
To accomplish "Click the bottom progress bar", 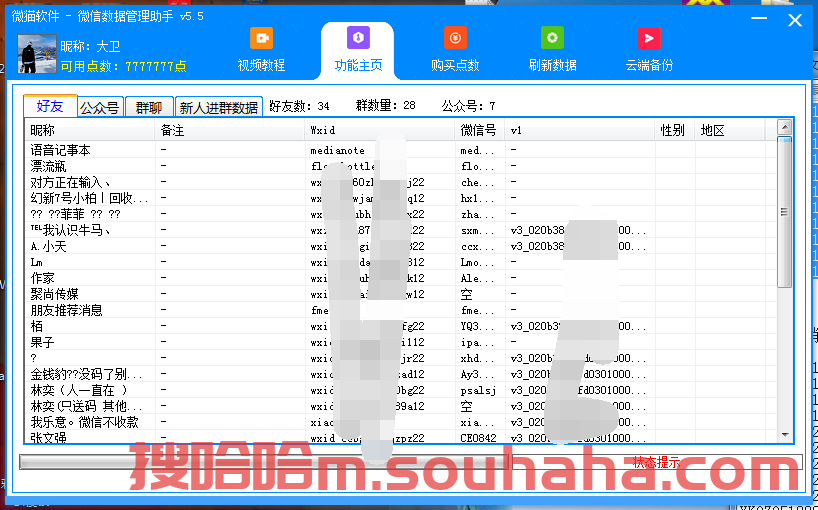I will click(x=264, y=462).
